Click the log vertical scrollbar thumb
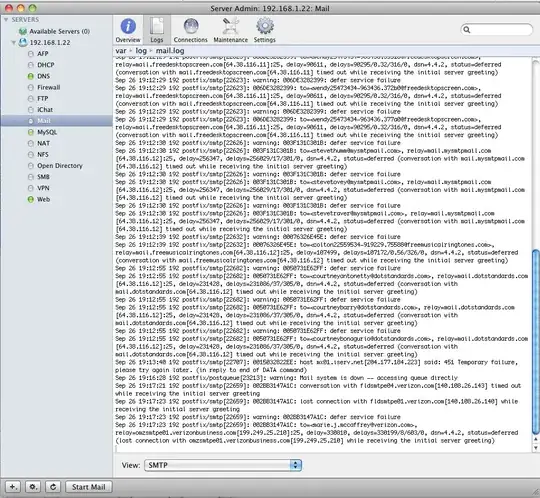540x498 pixels. (x=536, y=342)
